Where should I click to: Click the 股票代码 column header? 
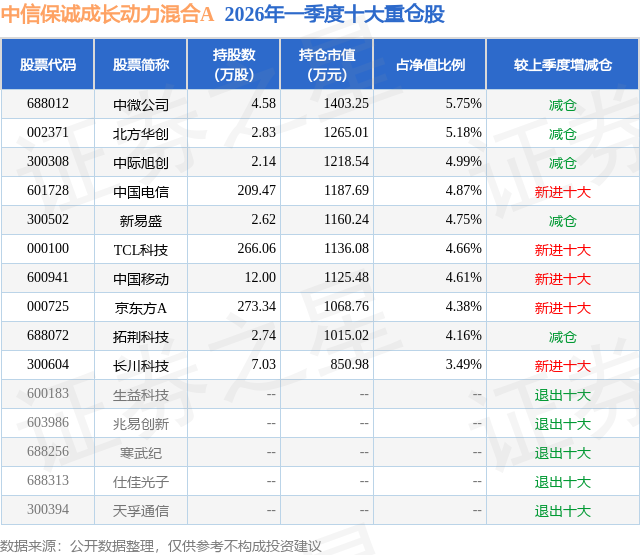click(48, 64)
